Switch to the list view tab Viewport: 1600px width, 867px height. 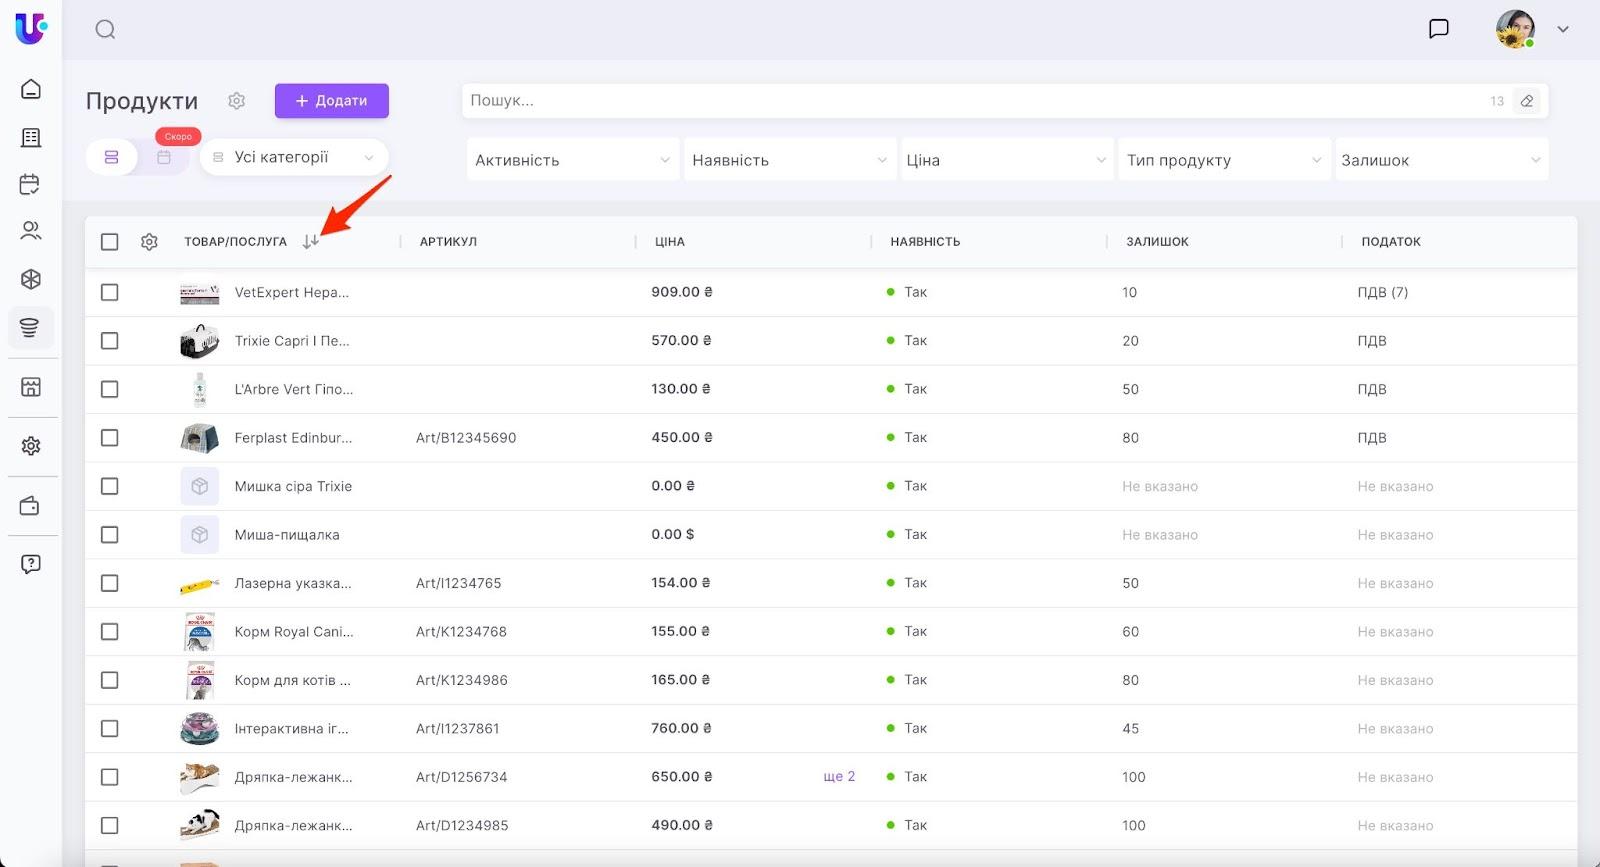[x=112, y=157]
